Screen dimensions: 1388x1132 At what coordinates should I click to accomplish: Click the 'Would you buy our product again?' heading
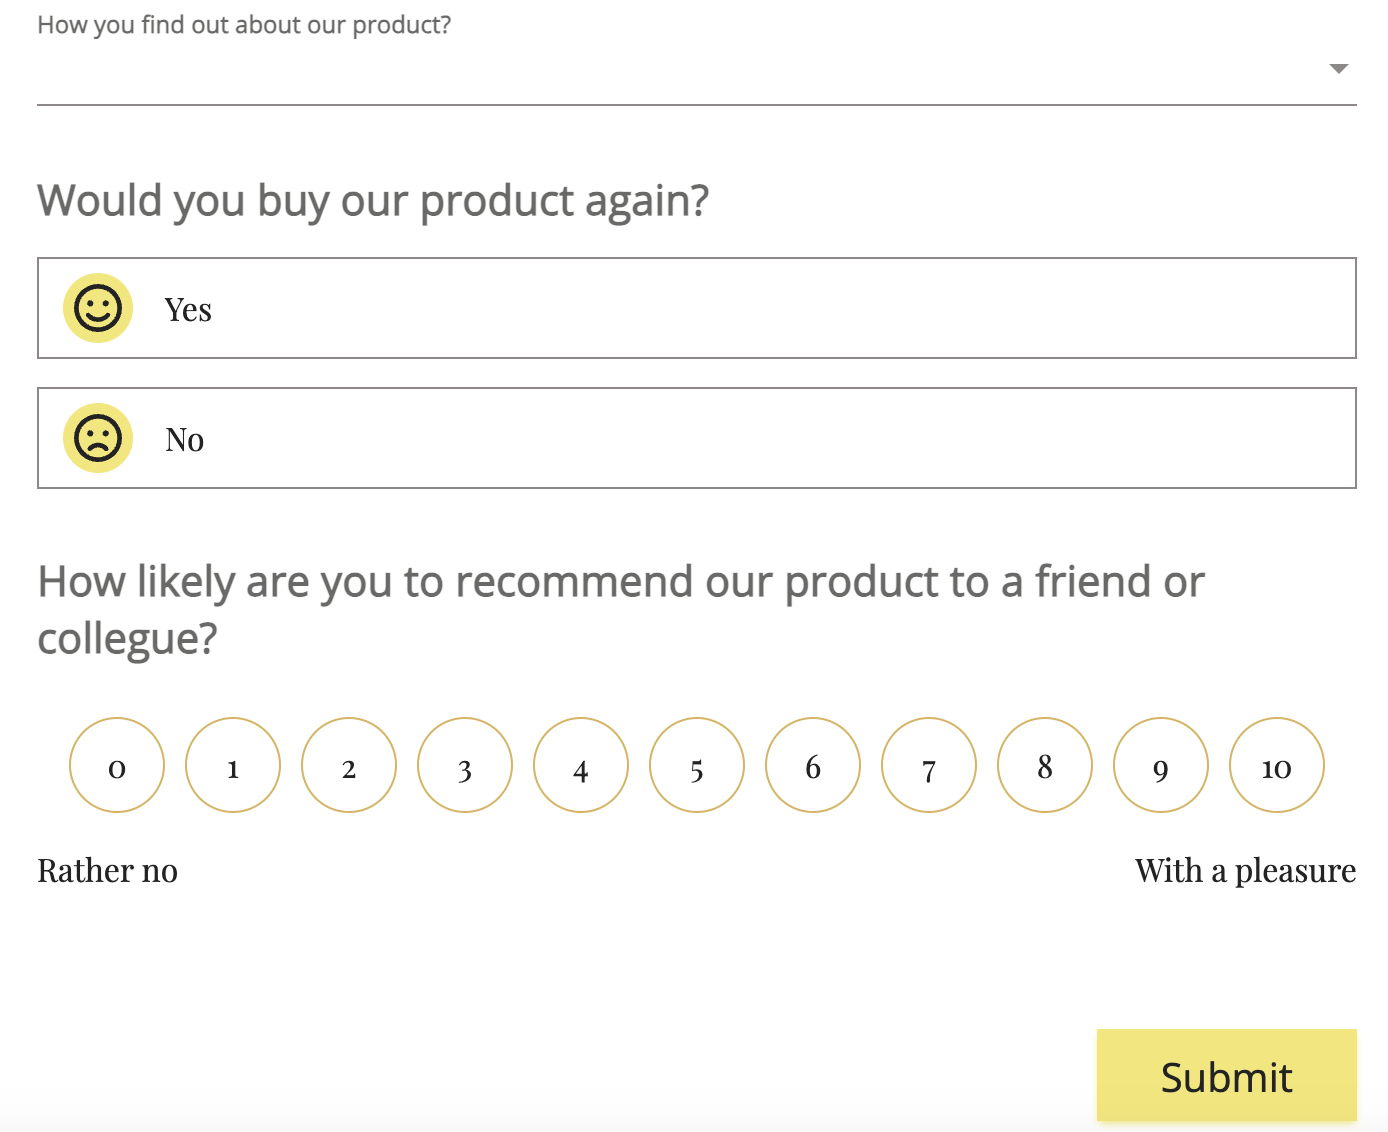pos(373,200)
